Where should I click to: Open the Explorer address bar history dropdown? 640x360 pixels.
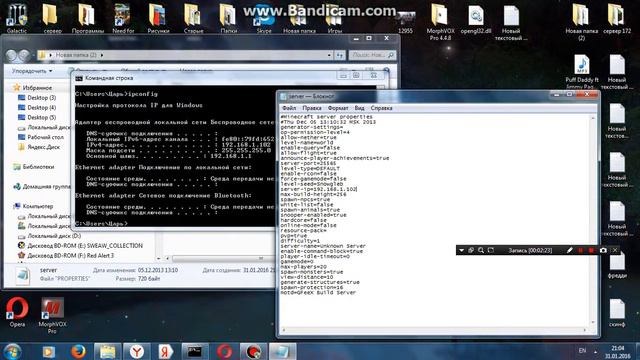click(x=329, y=55)
